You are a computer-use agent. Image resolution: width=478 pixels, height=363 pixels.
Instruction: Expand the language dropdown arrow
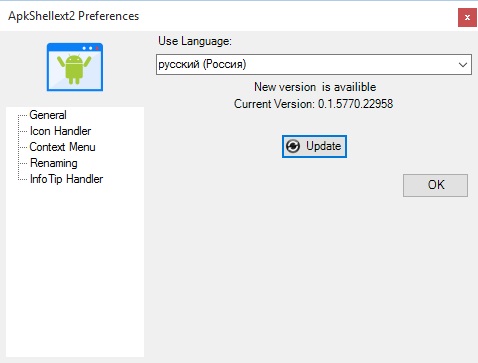pyautogui.click(x=463, y=65)
